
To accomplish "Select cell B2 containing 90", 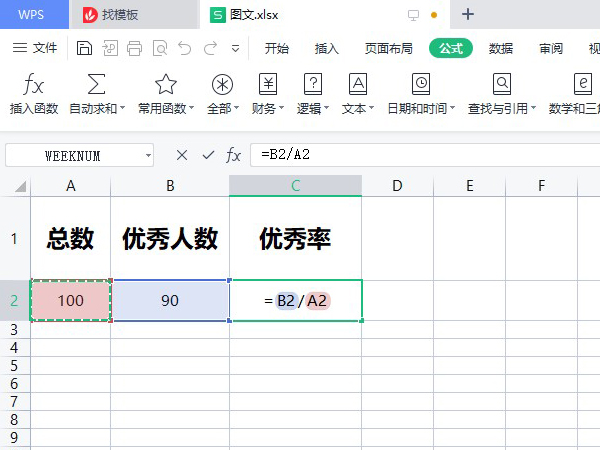I will click(x=170, y=301).
